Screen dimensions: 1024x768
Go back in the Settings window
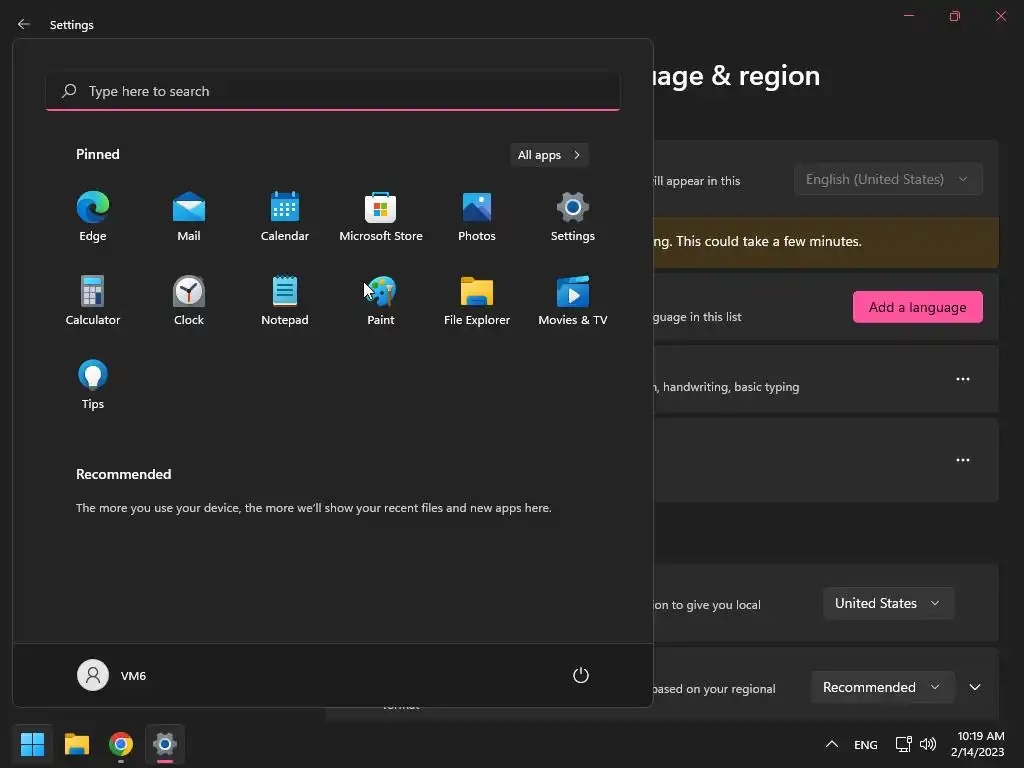click(x=24, y=24)
